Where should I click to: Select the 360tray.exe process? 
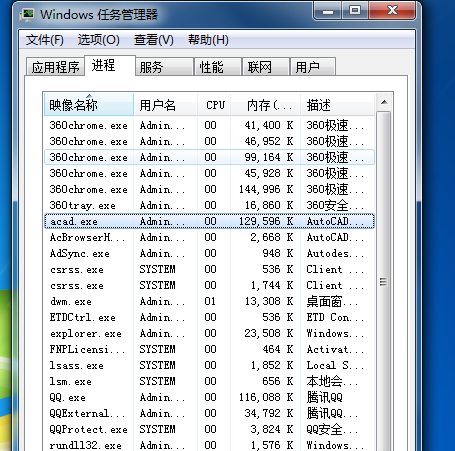[x=209, y=205]
